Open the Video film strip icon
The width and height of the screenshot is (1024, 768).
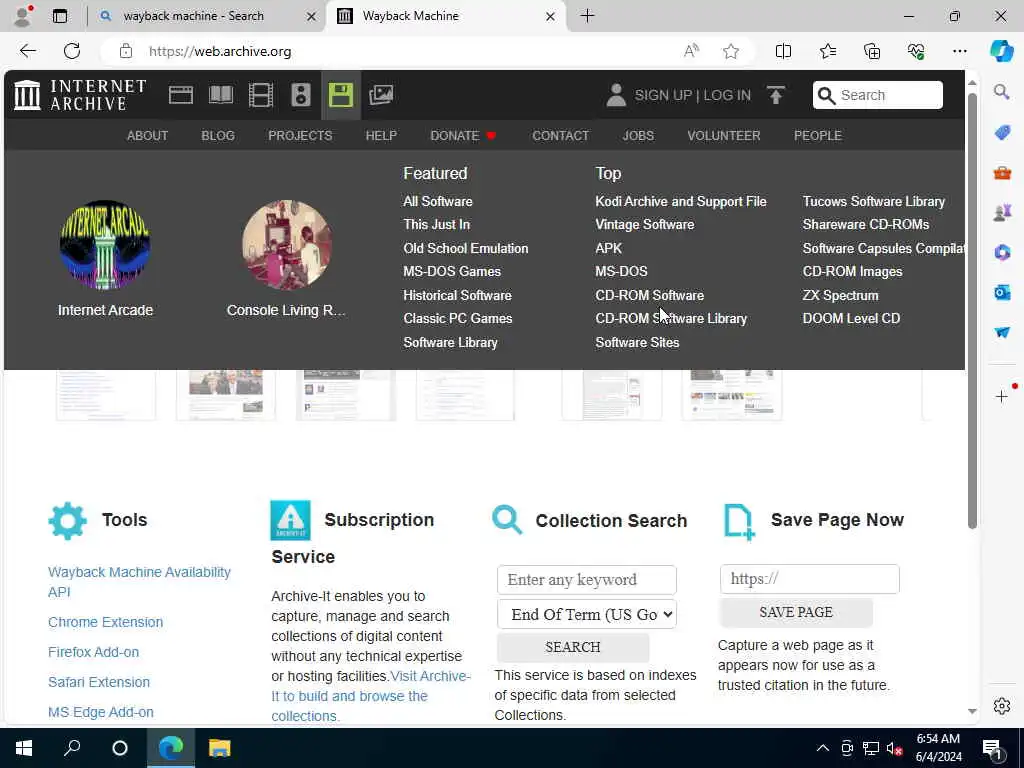261,95
